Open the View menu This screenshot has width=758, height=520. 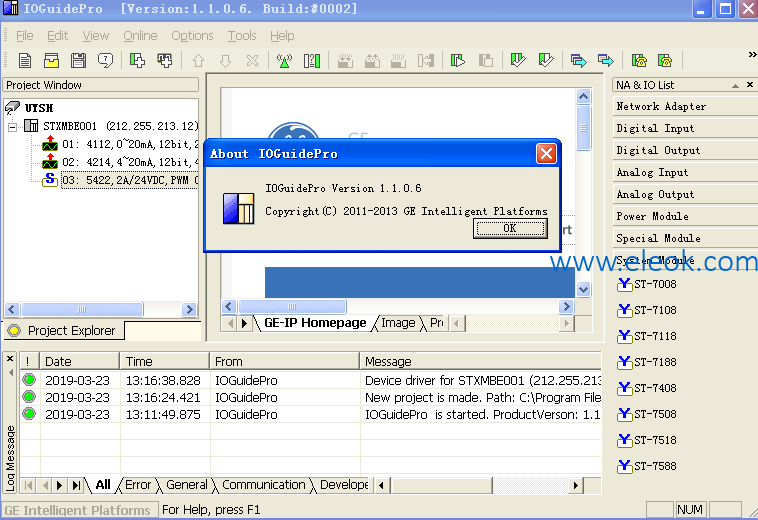coord(96,36)
